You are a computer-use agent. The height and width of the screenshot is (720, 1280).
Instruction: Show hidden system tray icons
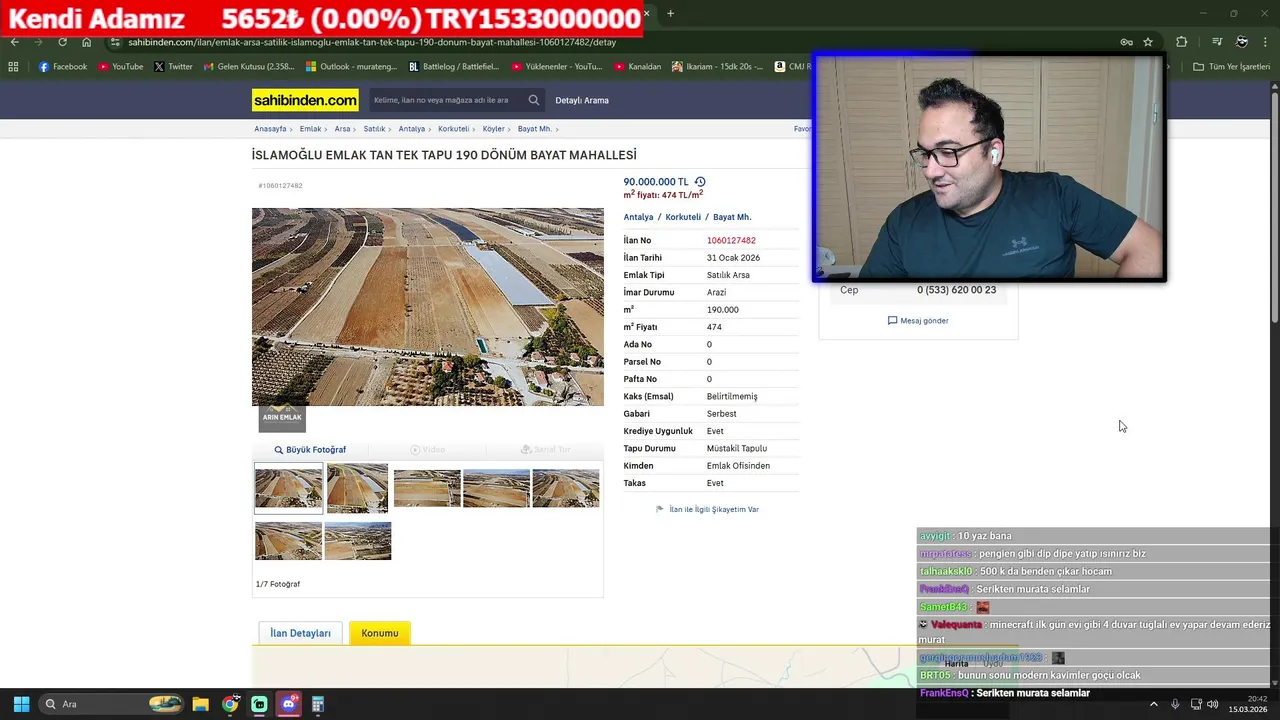coord(1153,704)
